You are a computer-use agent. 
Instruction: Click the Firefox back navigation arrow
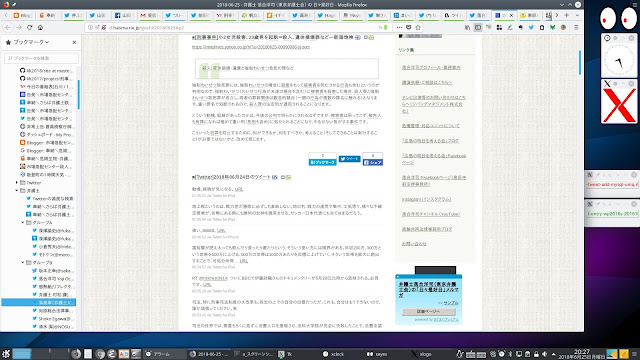coord(9,27)
